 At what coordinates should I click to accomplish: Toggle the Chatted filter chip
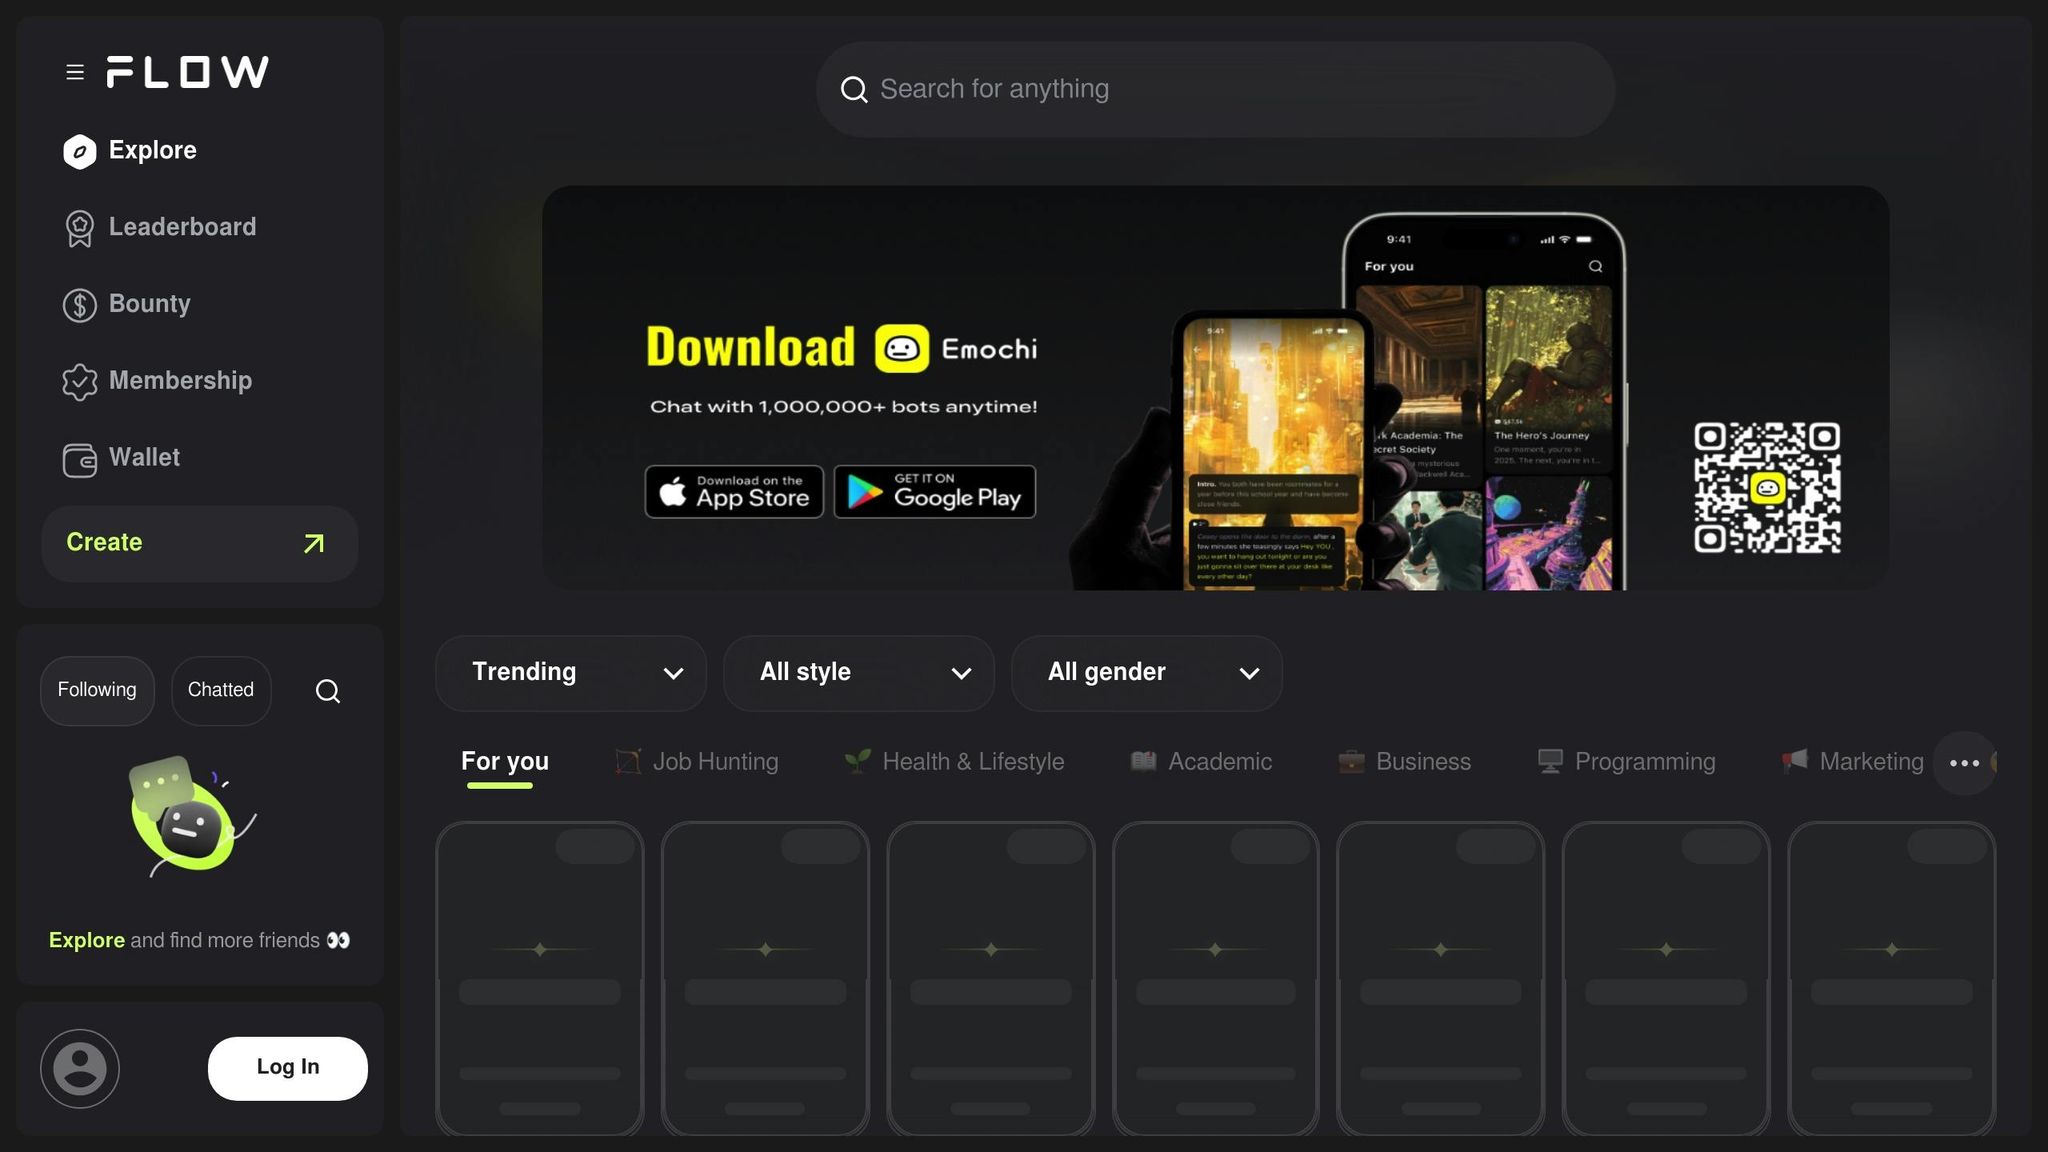(x=221, y=690)
